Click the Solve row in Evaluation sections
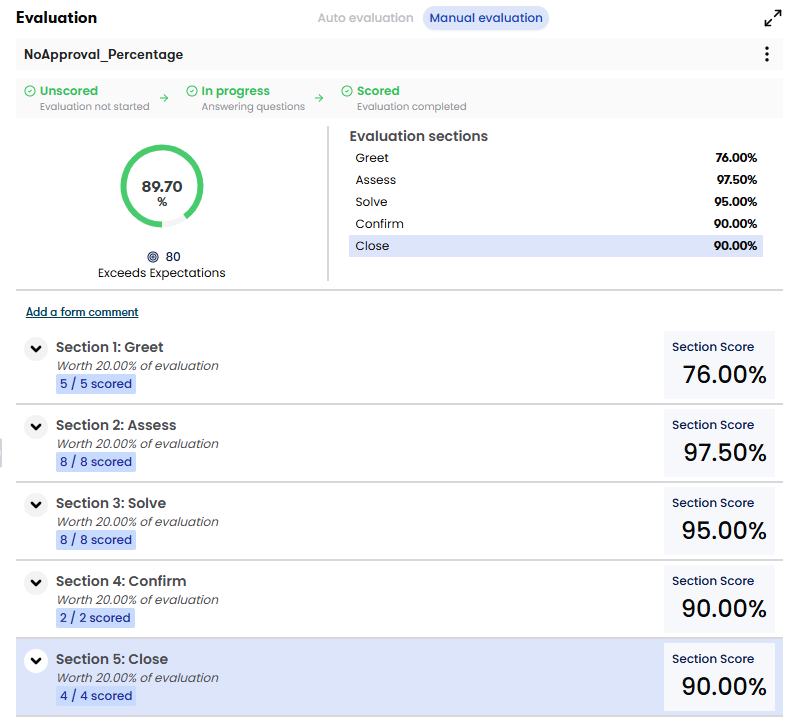The height and width of the screenshot is (724, 796). click(555, 202)
